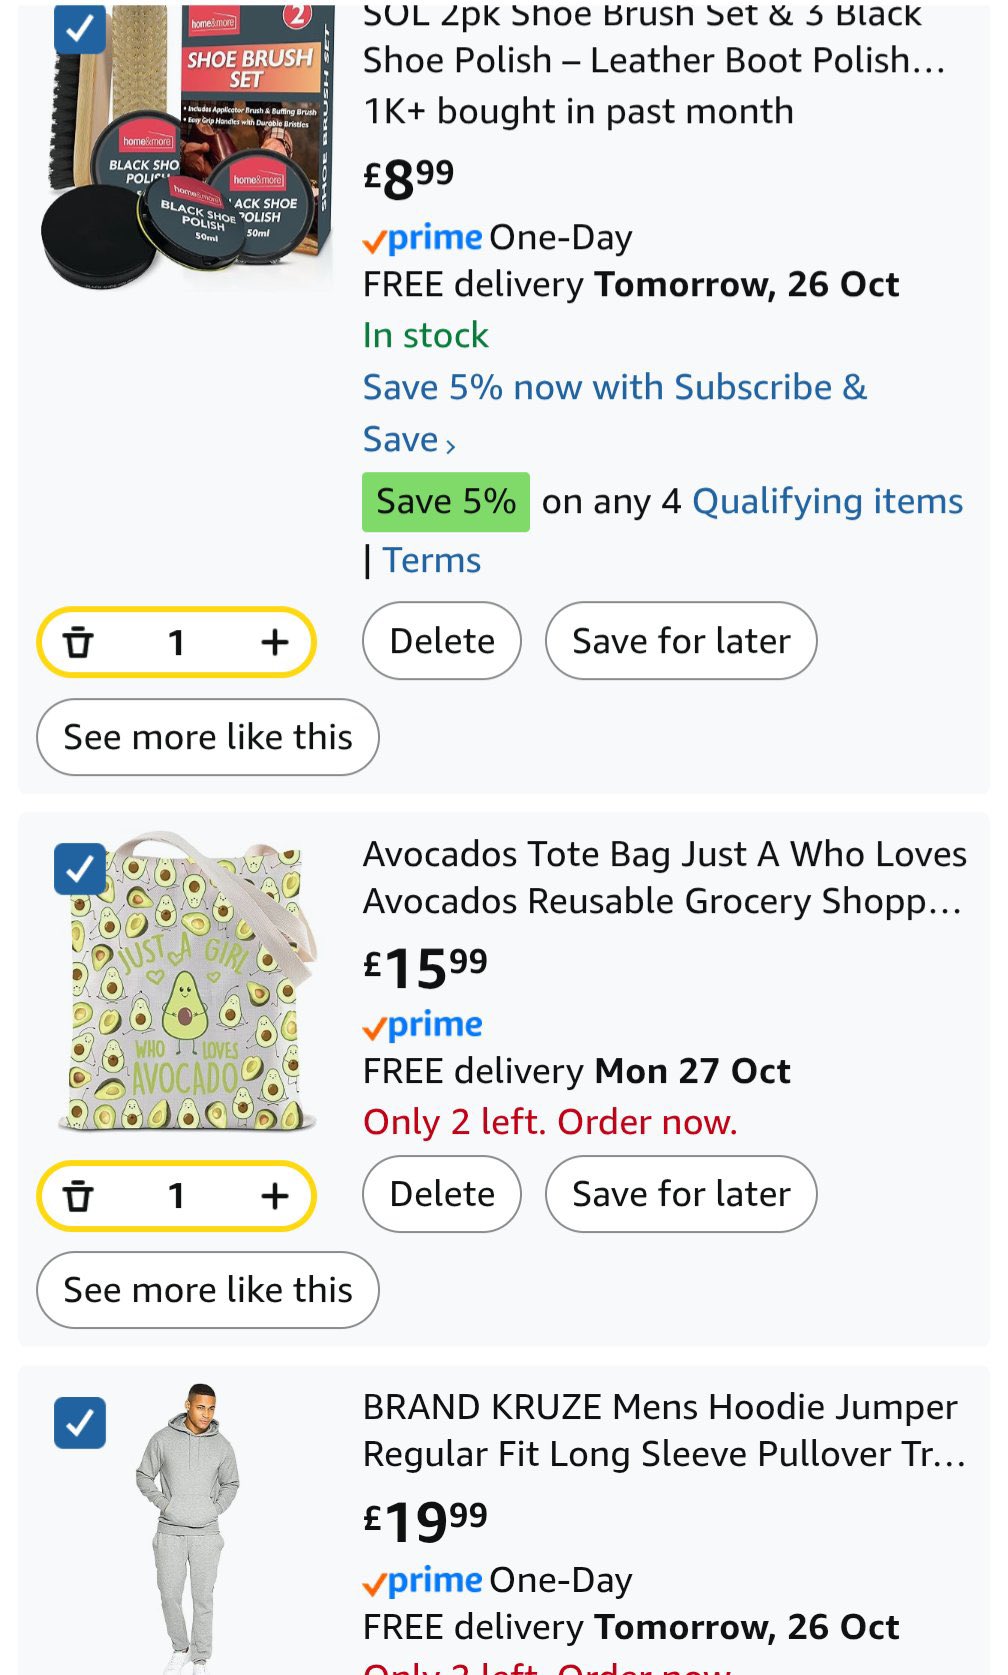Uncheck the shoe brush set checkbox

(80, 29)
